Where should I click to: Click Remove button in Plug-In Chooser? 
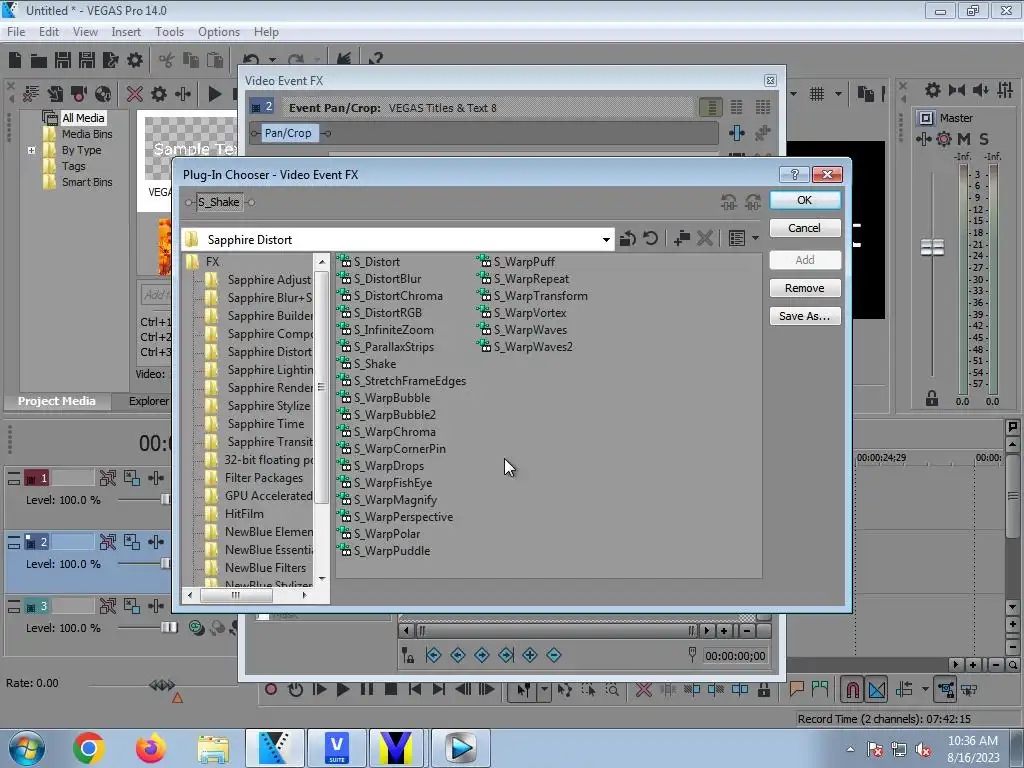805,288
